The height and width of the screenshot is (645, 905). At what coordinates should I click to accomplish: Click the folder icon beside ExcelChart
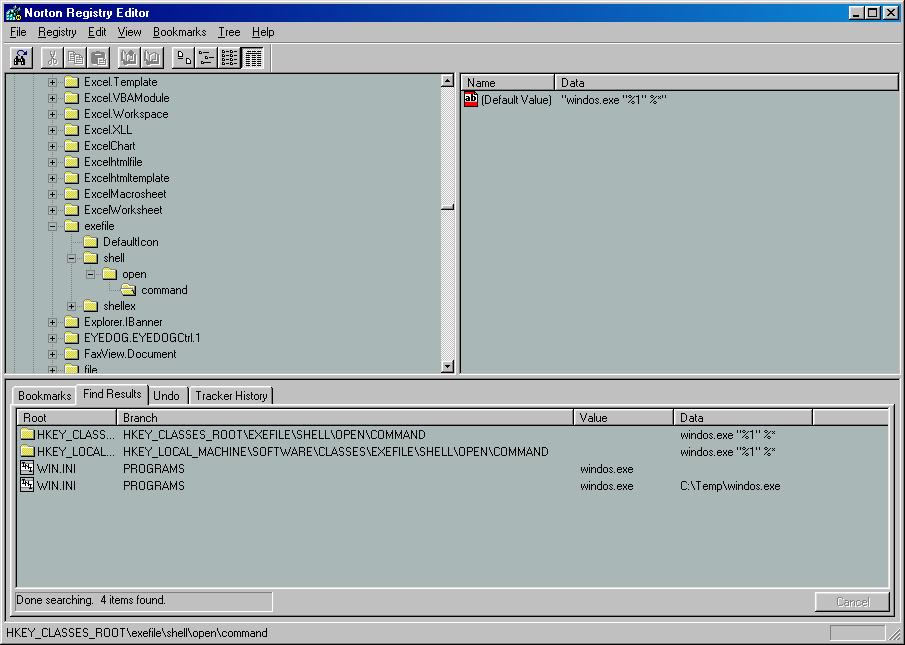point(72,146)
